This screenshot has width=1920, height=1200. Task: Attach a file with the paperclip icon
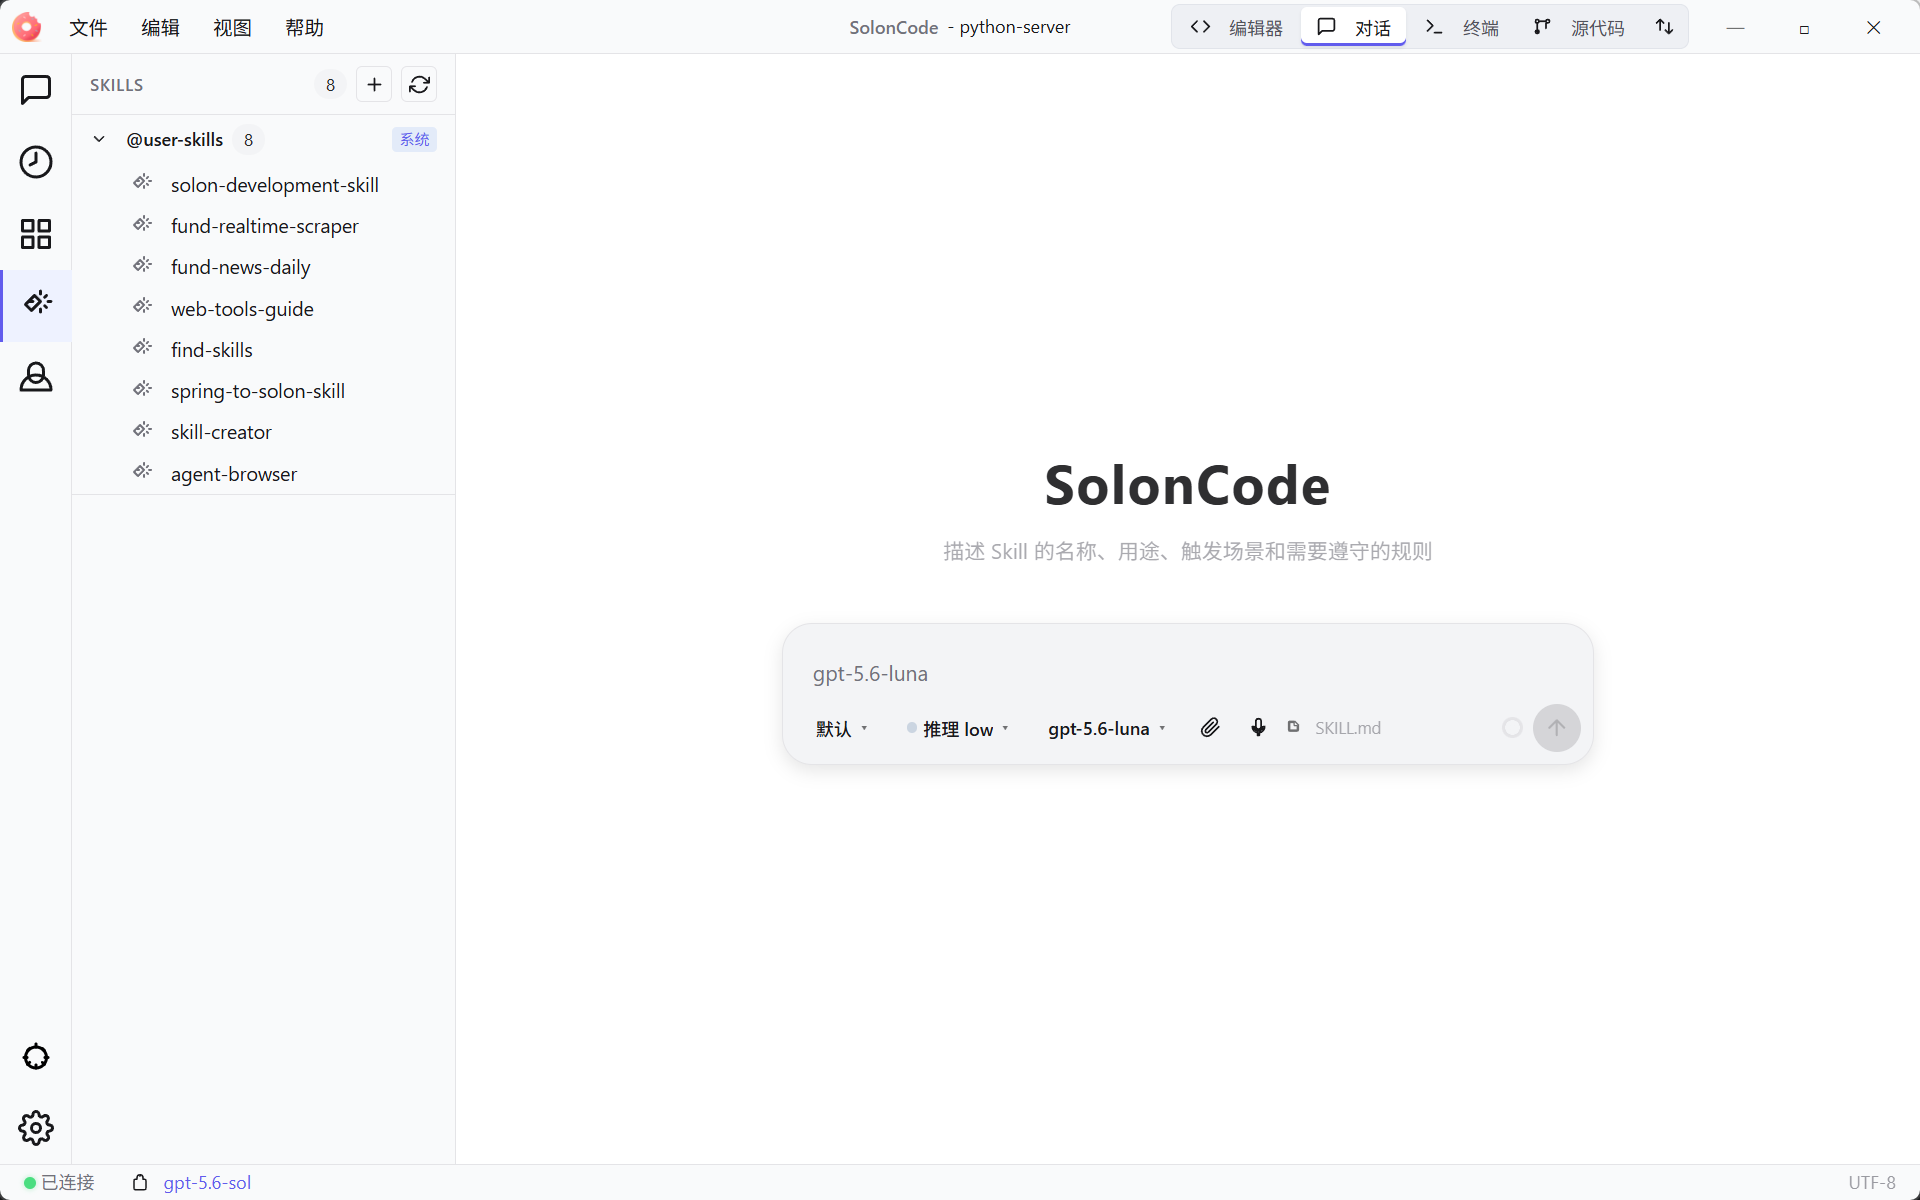[x=1210, y=727]
